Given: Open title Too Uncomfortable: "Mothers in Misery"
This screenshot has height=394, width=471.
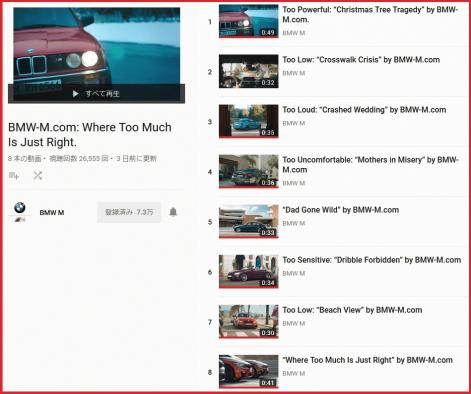Looking at the screenshot, I should pos(370,165).
